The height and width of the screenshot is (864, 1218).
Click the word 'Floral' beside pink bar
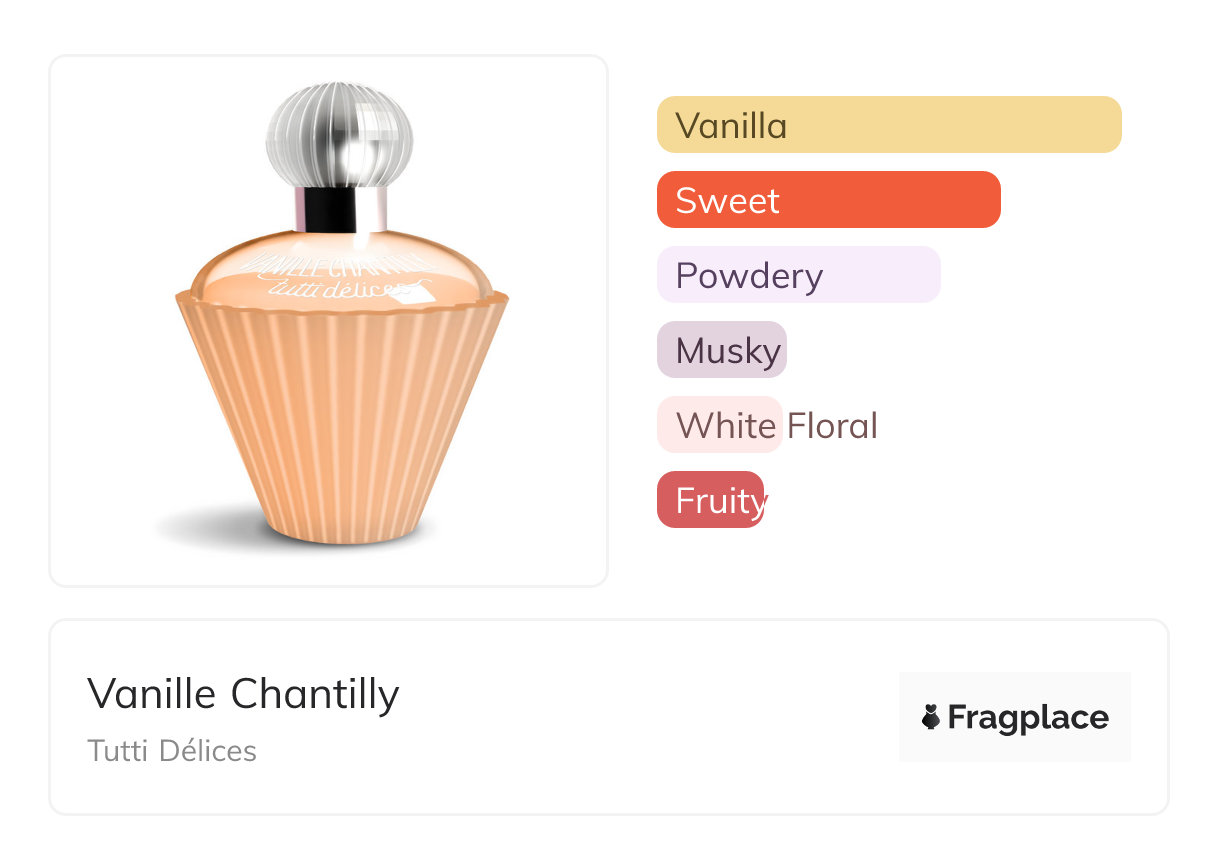(832, 426)
